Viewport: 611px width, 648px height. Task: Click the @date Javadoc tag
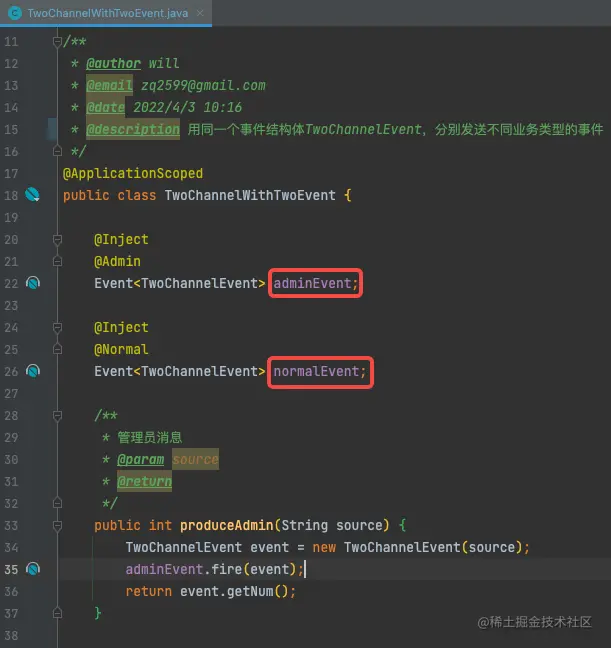click(105, 107)
